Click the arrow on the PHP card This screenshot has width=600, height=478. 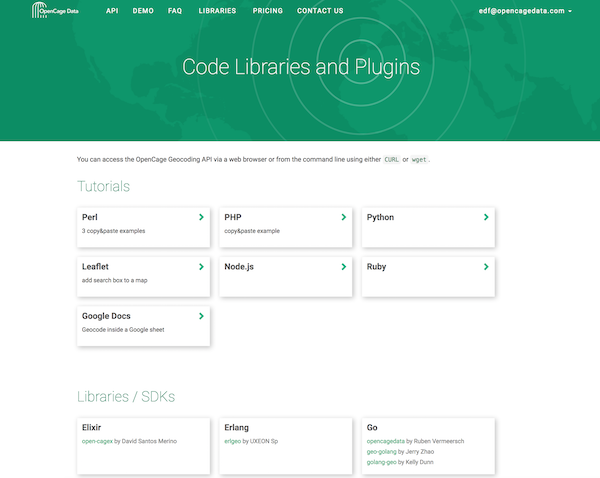pyautogui.click(x=344, y=217)
